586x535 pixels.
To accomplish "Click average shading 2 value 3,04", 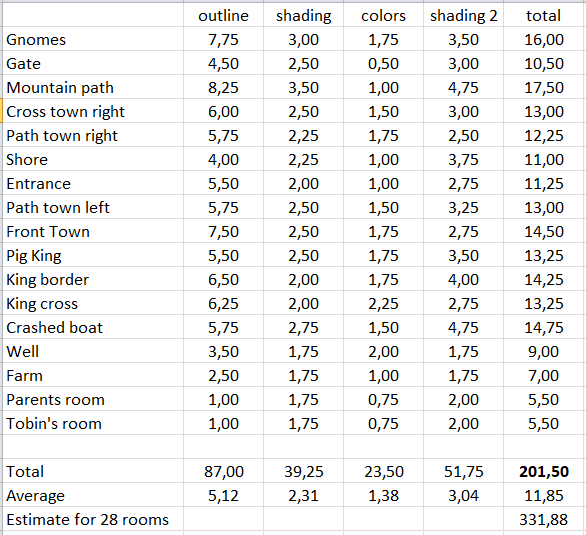I will [x=463, y=495].
